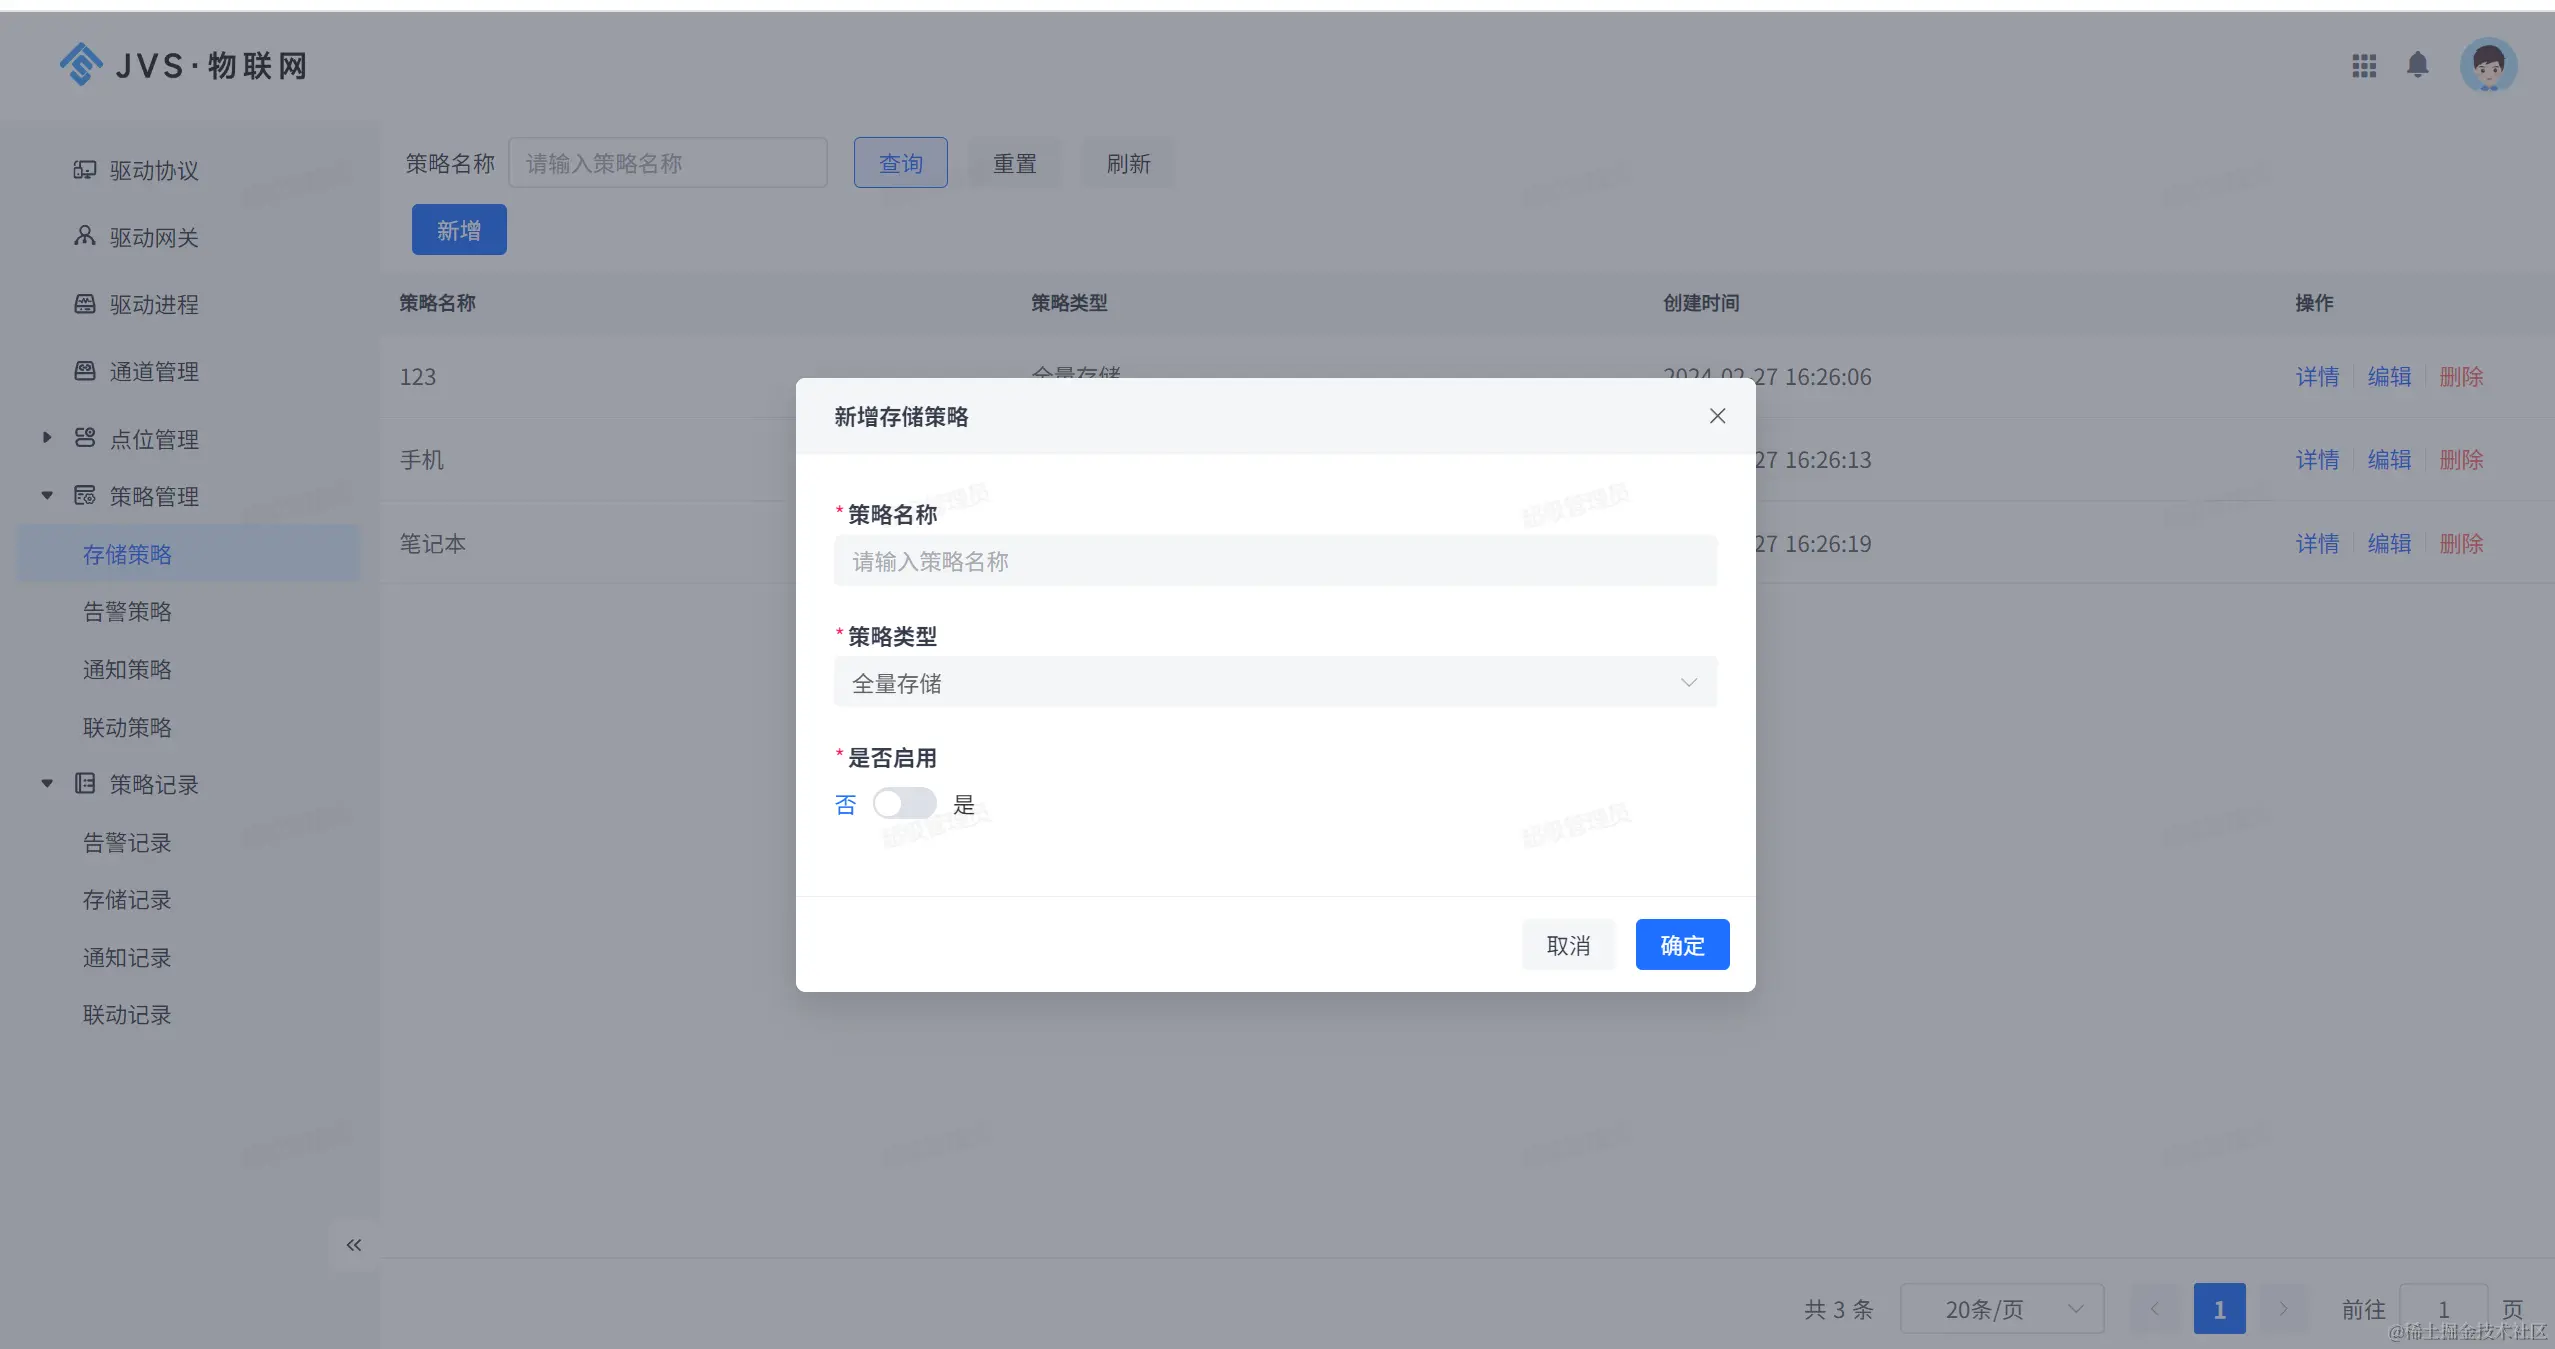
Task: Collapse the 策略记录 menu arrow
Action: (x=47, y=784)
